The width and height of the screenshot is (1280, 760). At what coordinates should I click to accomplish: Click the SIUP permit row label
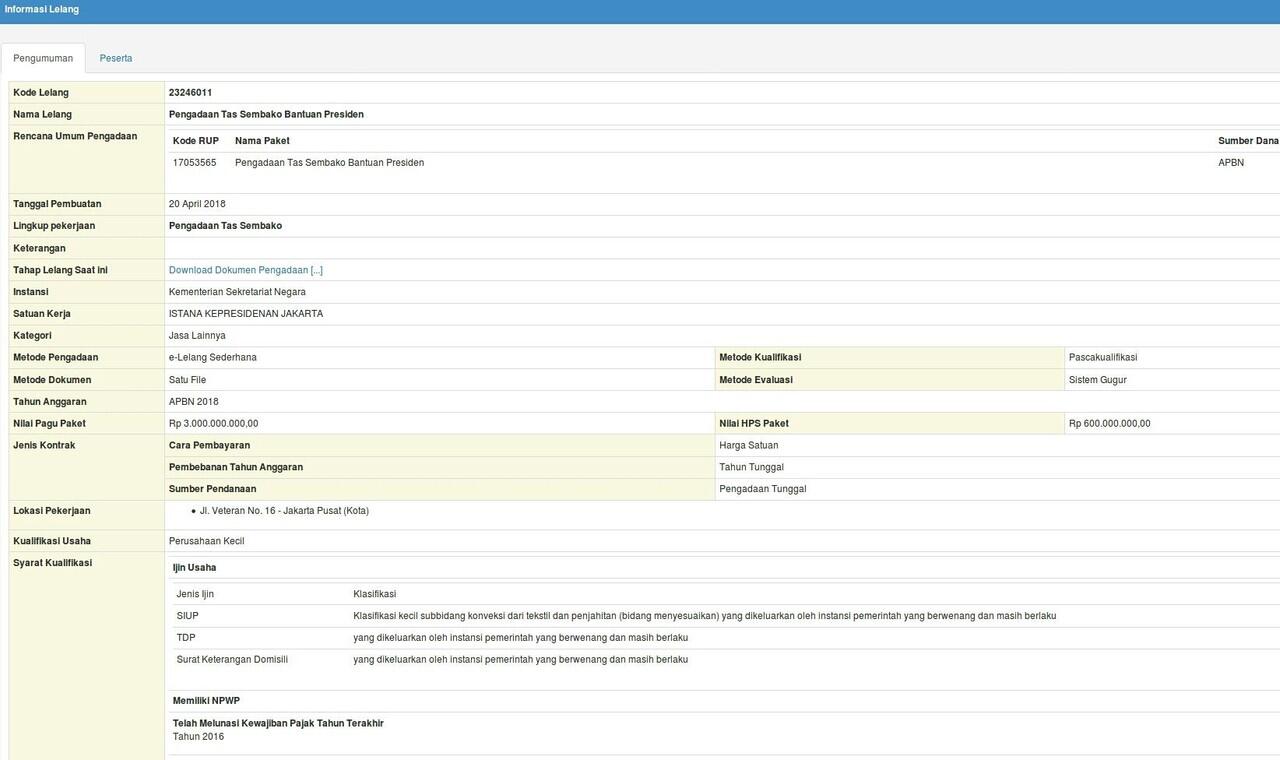tap(188, 616)
